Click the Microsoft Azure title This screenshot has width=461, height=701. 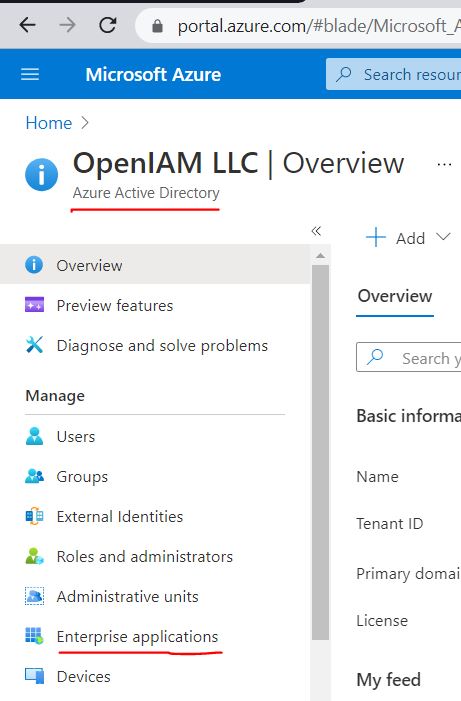pyautogui.click(x=153, y=74)
